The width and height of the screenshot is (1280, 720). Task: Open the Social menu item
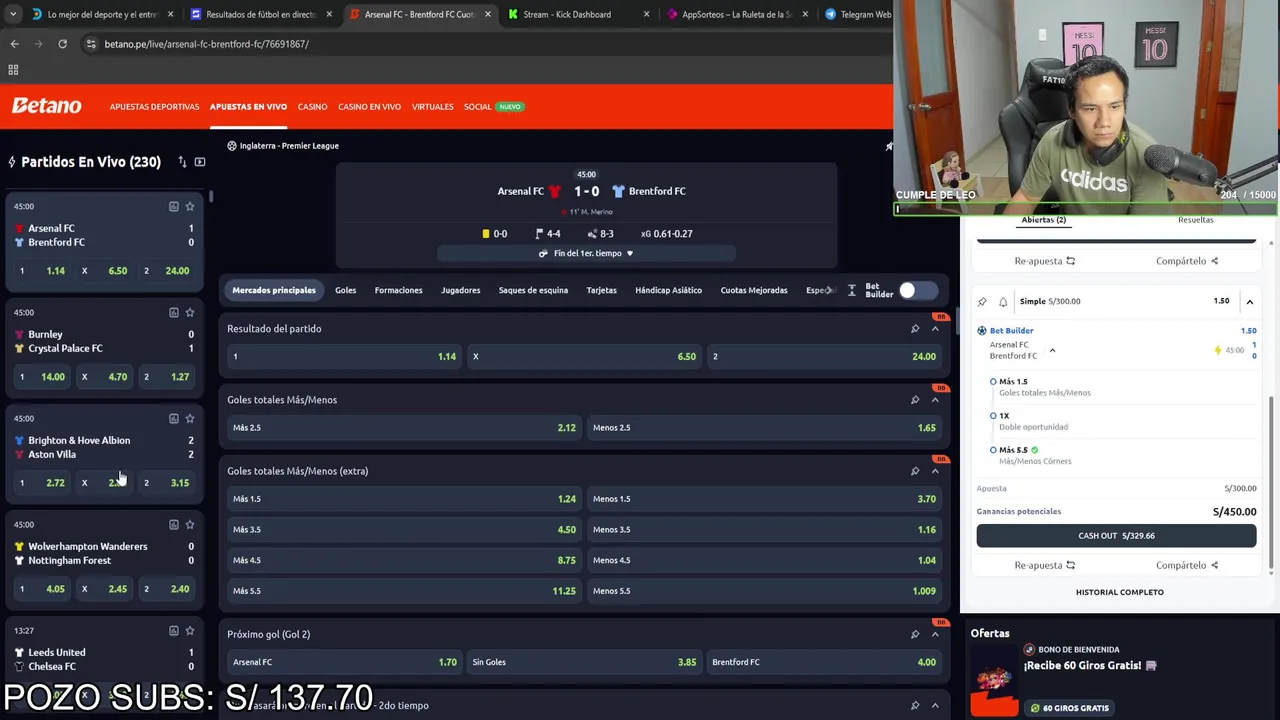tap(478, 106)
